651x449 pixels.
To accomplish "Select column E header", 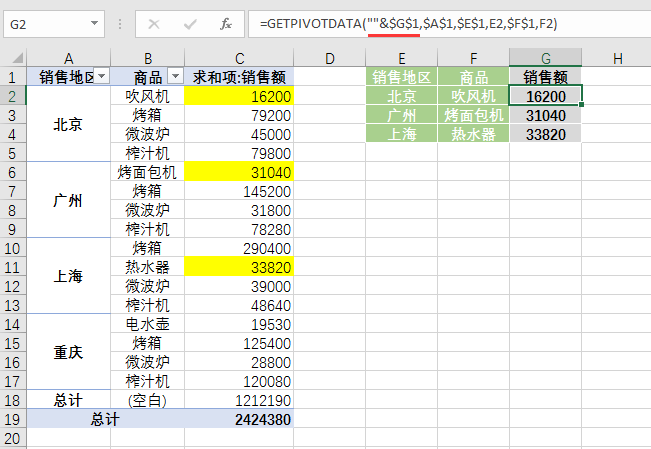I will pyautogui.click(x=401, y=58).
